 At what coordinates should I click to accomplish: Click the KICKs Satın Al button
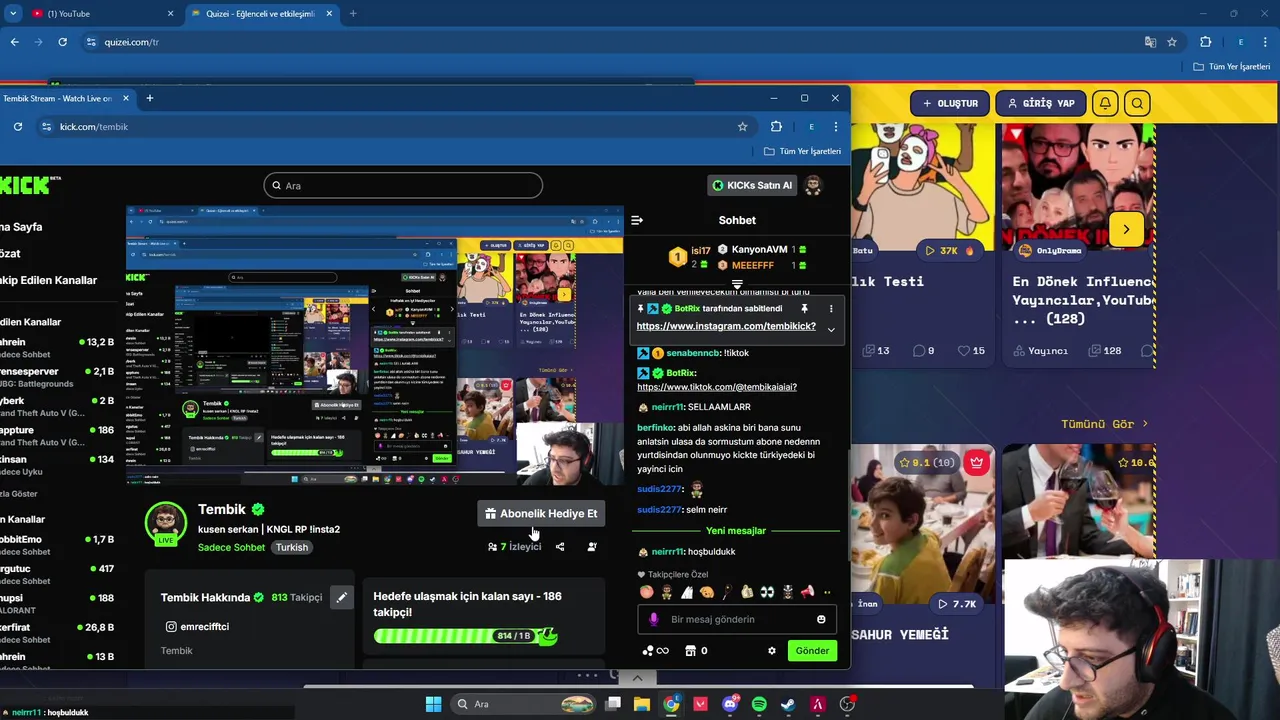pyautogui.click(x=753, y=185)
